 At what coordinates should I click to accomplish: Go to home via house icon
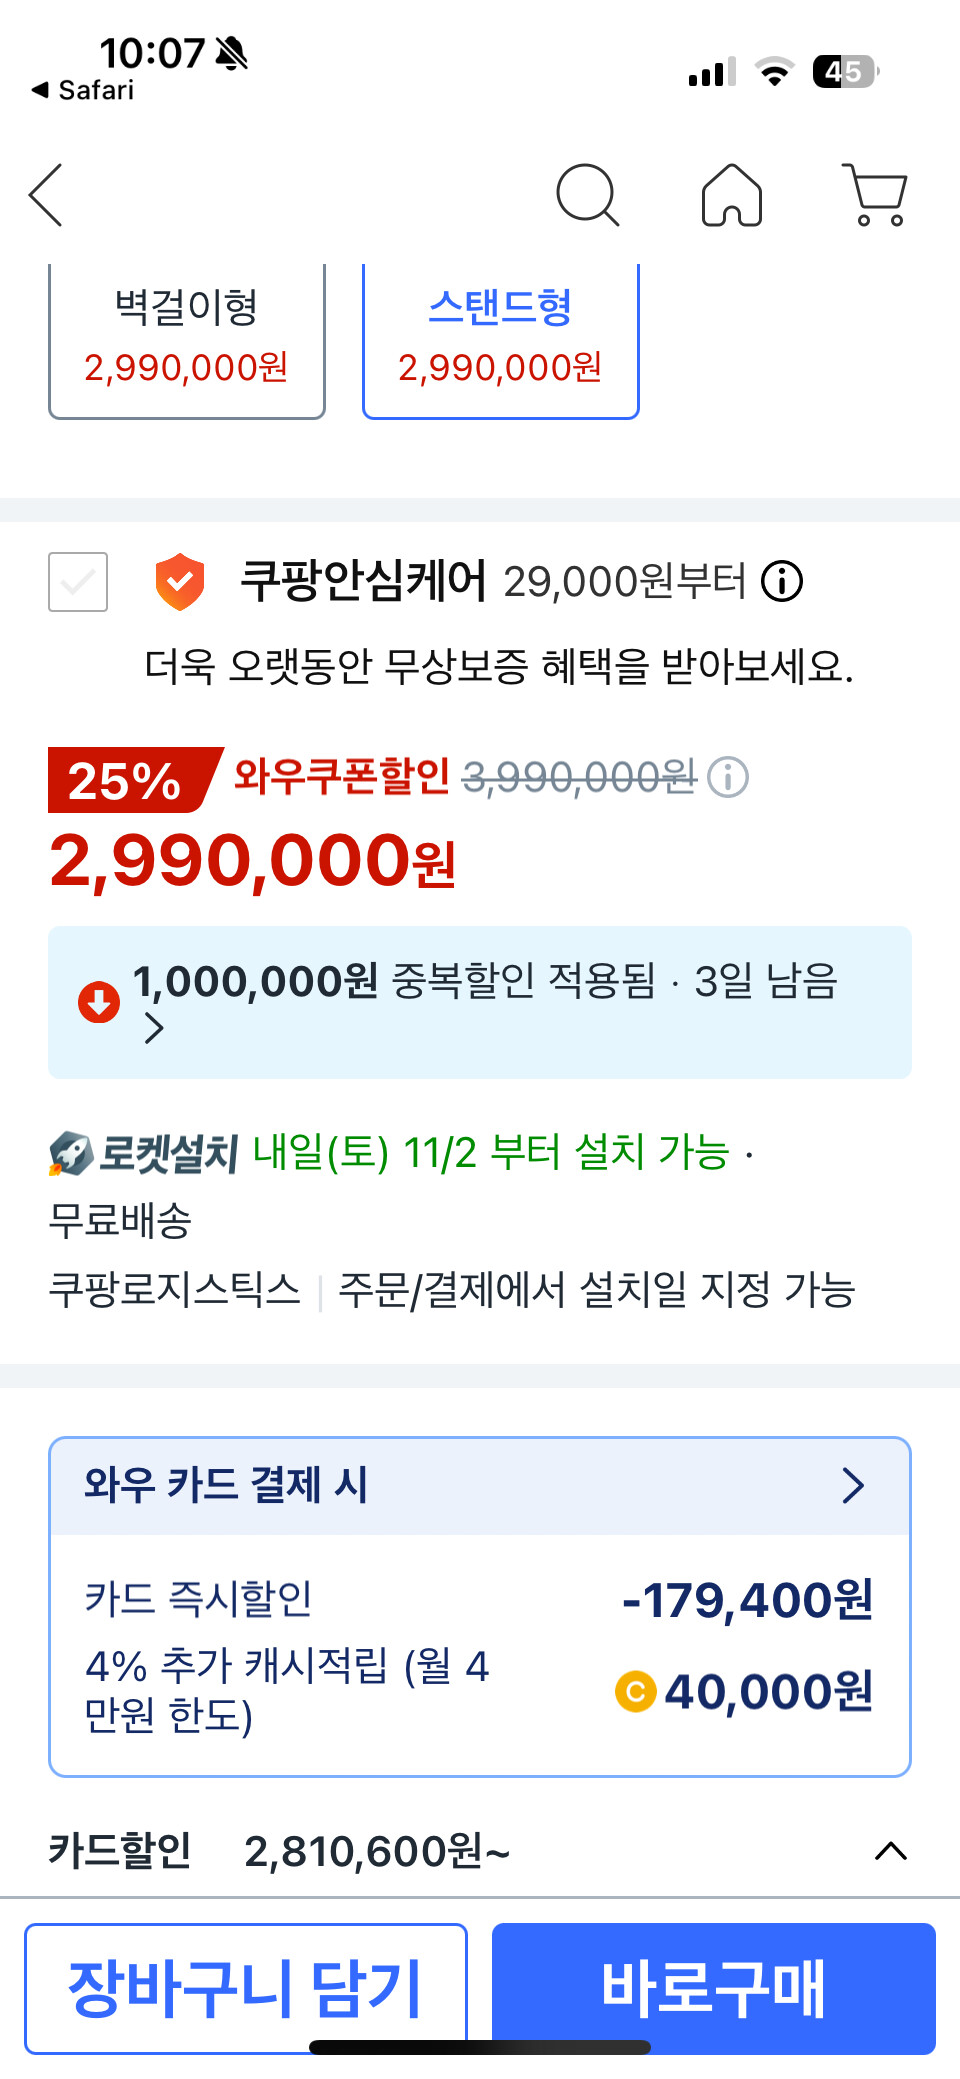732,195
